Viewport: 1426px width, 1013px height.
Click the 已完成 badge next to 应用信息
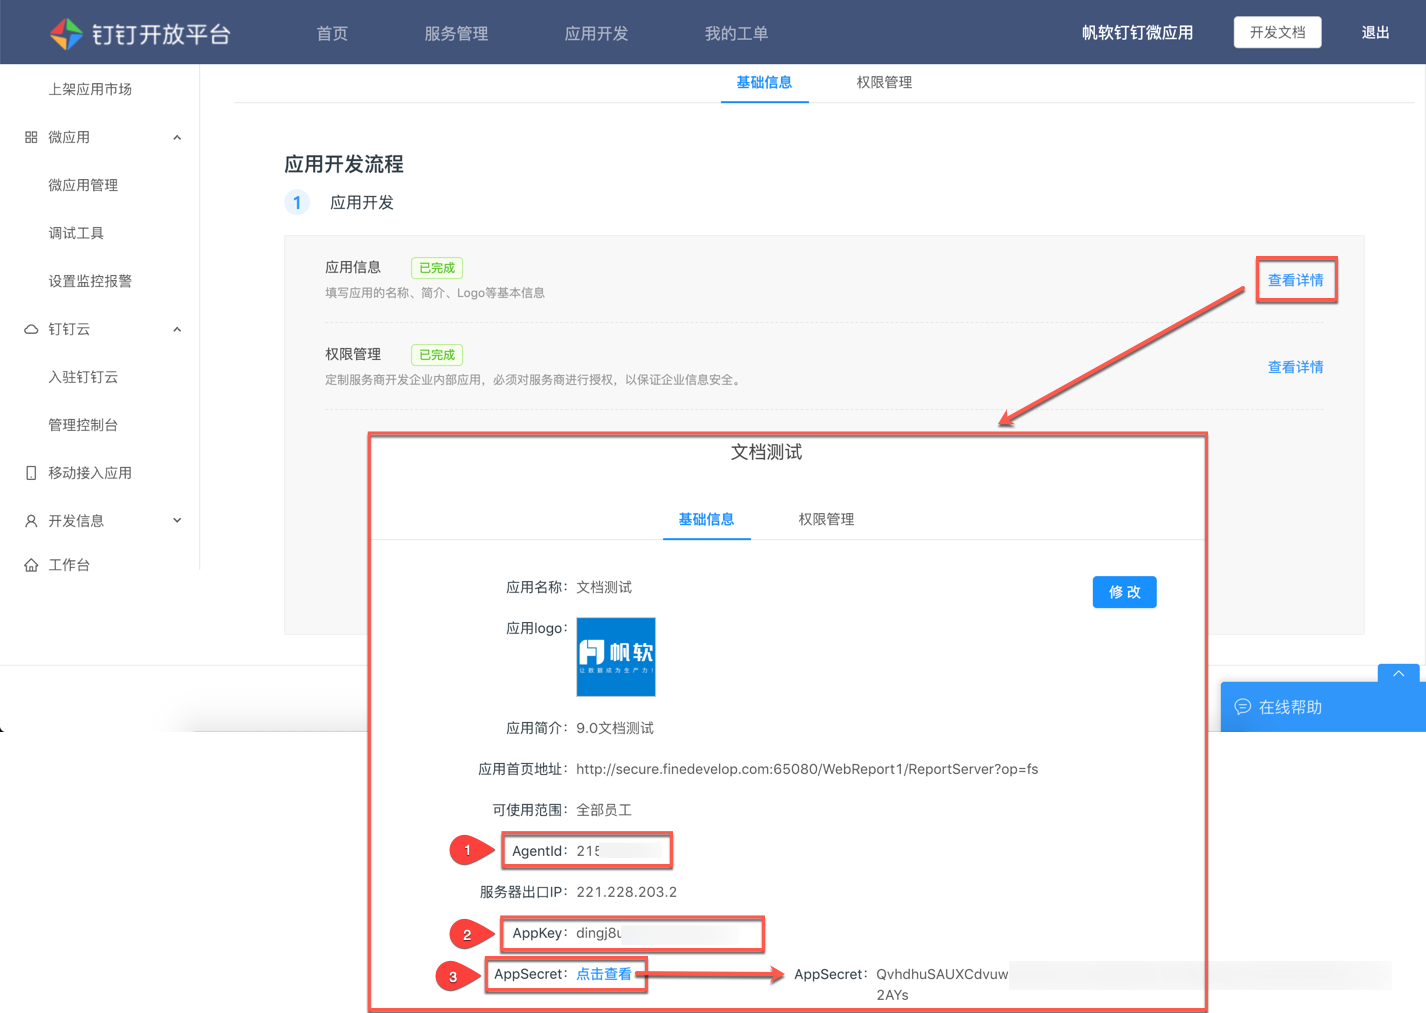coord(437,268)
